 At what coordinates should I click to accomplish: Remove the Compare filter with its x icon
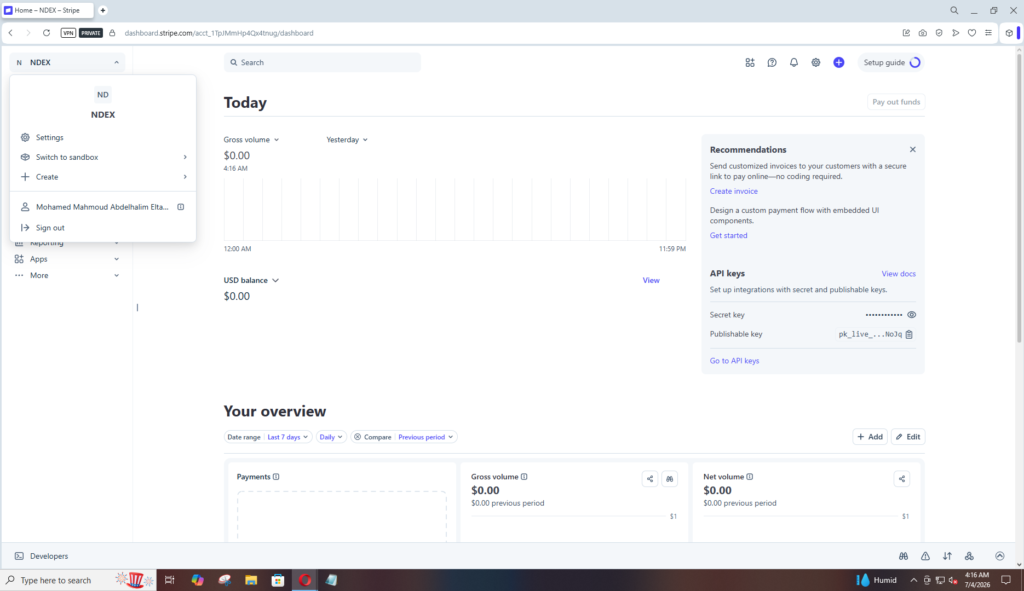point(357,437)
